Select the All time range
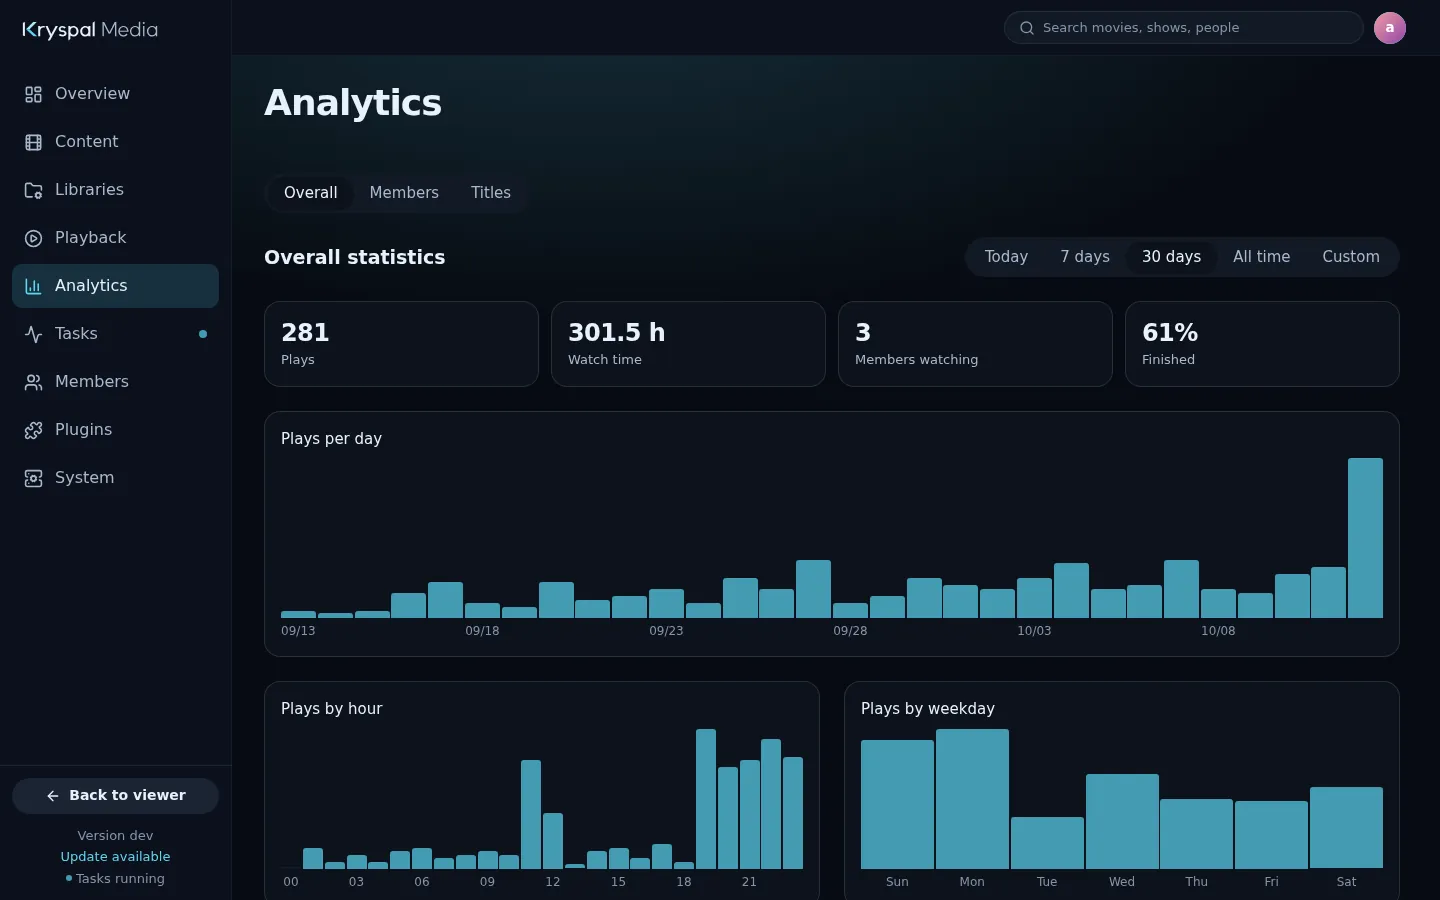The width and height of the screenshot is (1440, 900). [1261, 257]
